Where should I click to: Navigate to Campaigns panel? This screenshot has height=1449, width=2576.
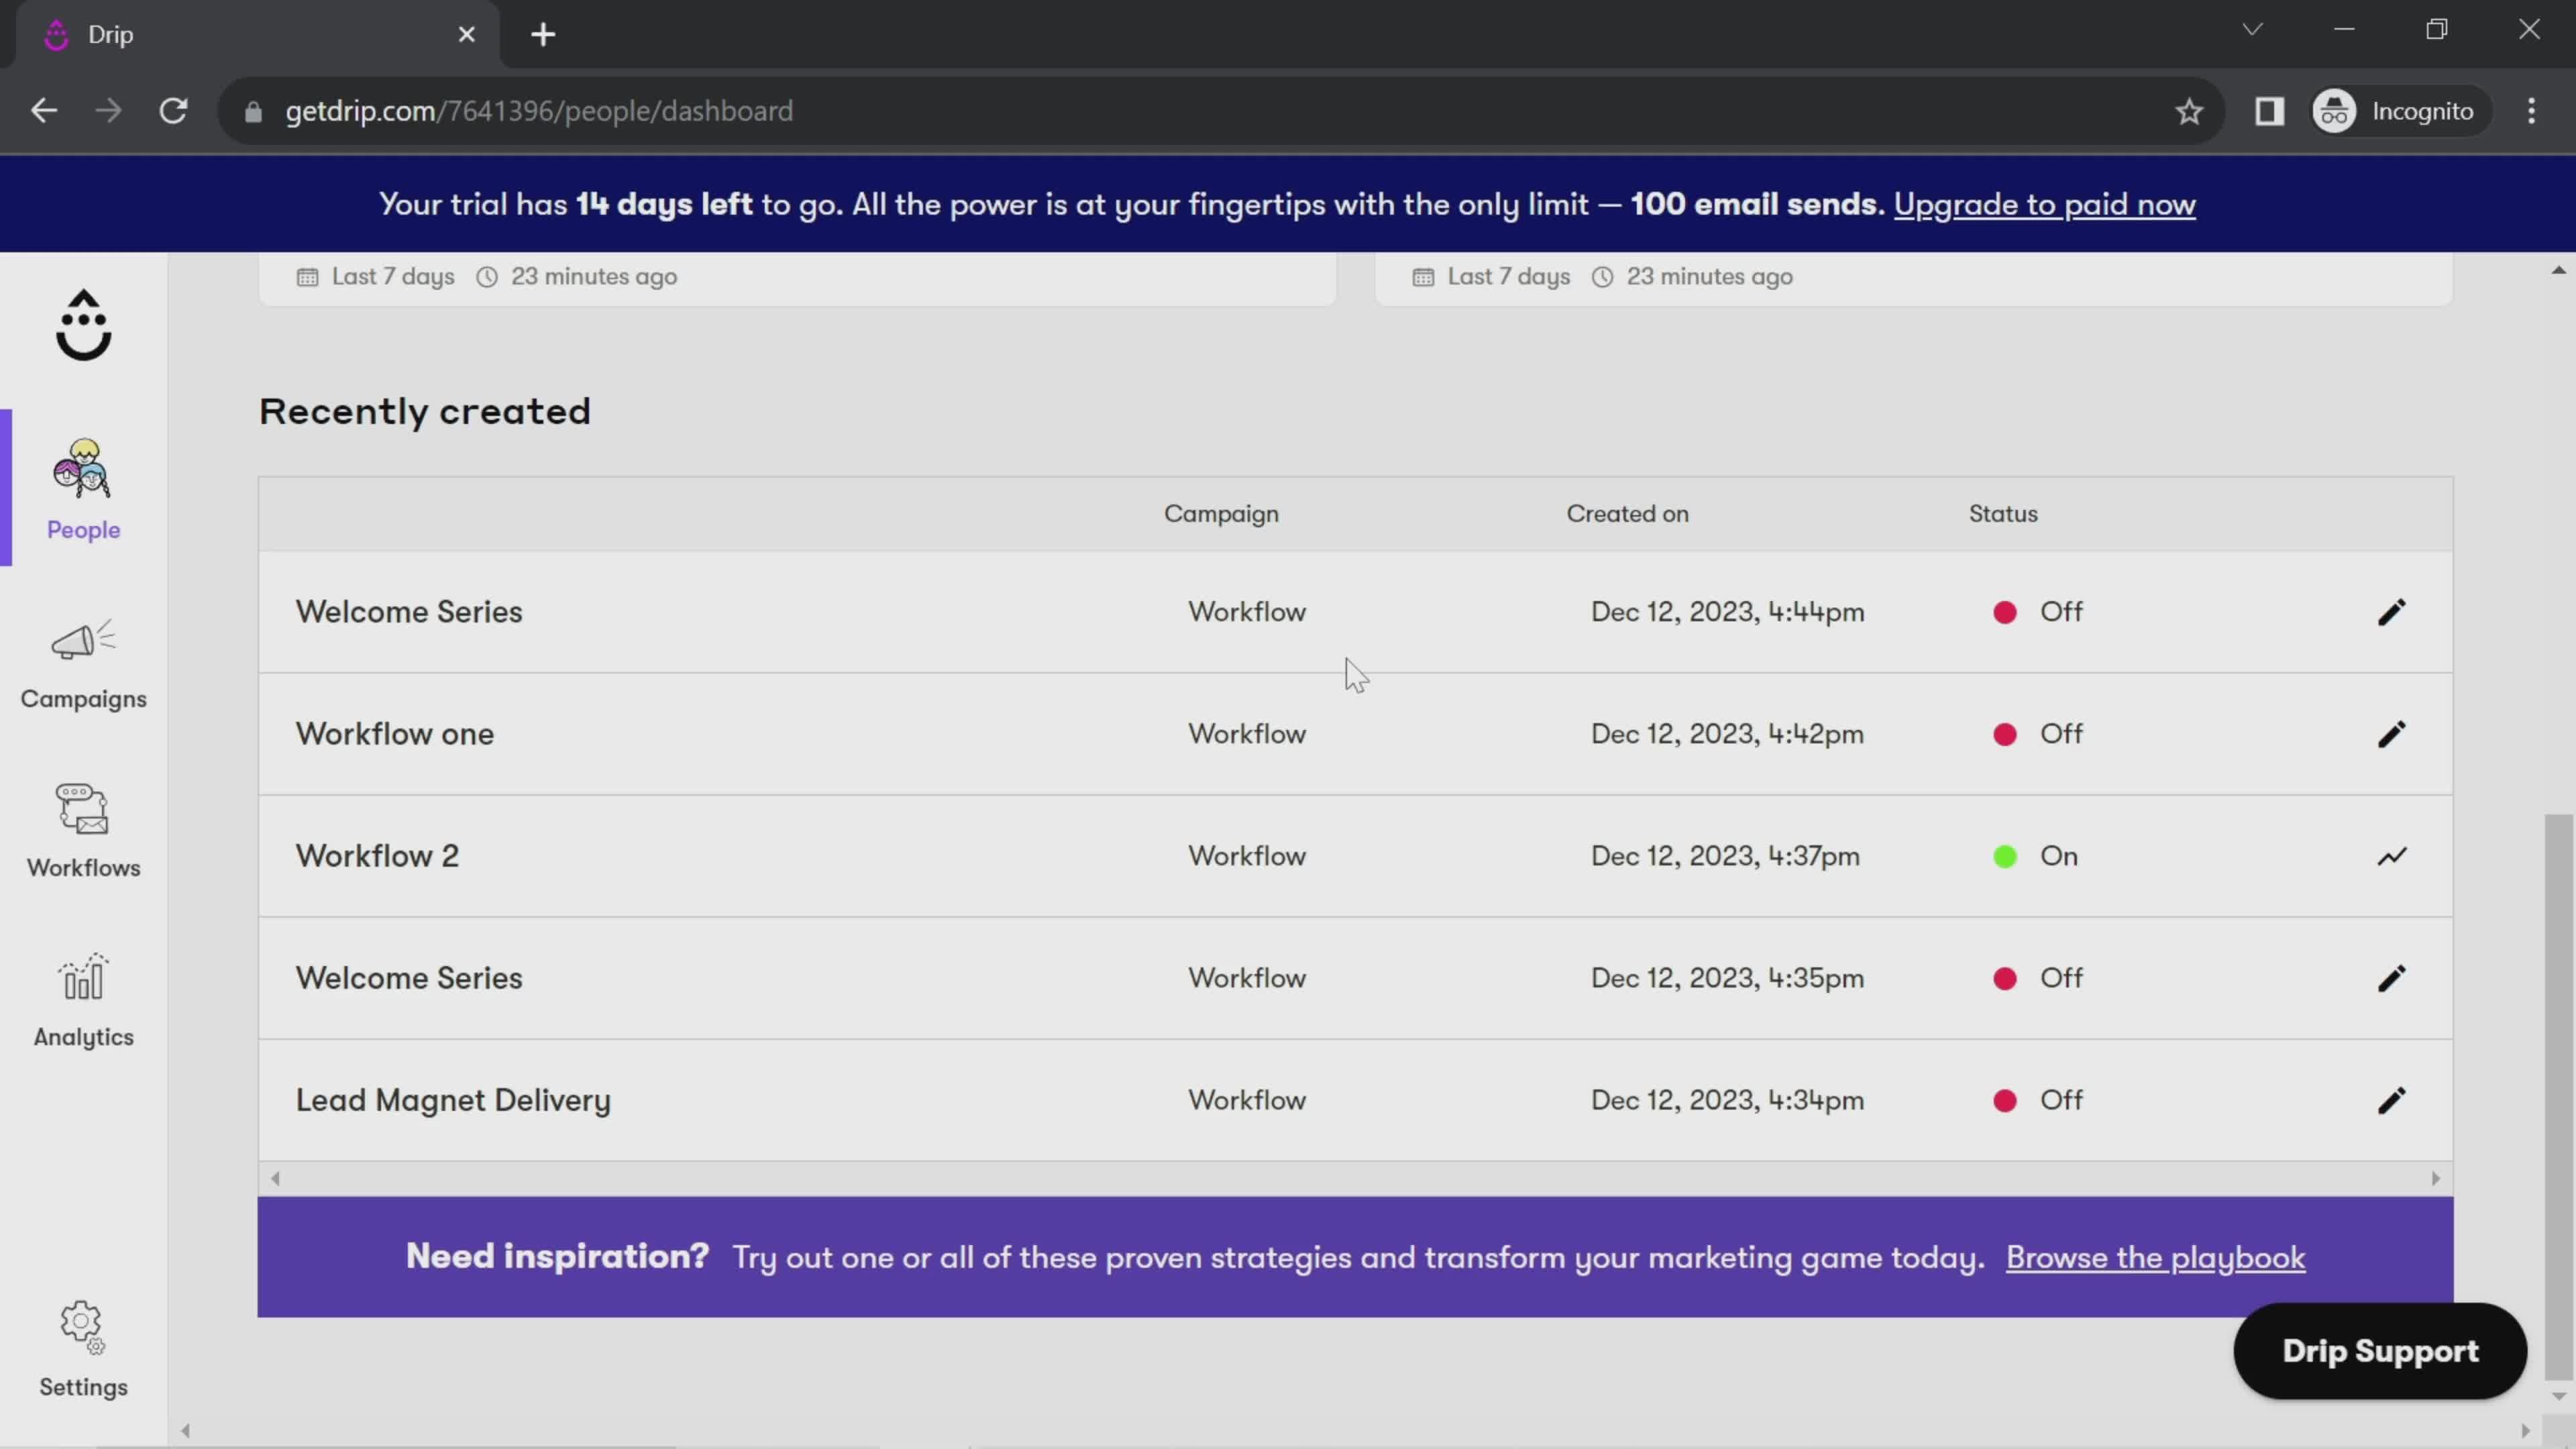pos(83,660)
